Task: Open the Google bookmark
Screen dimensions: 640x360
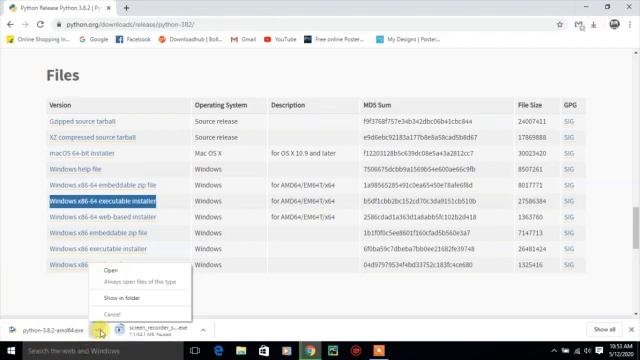Action: (x=94, y=39)
